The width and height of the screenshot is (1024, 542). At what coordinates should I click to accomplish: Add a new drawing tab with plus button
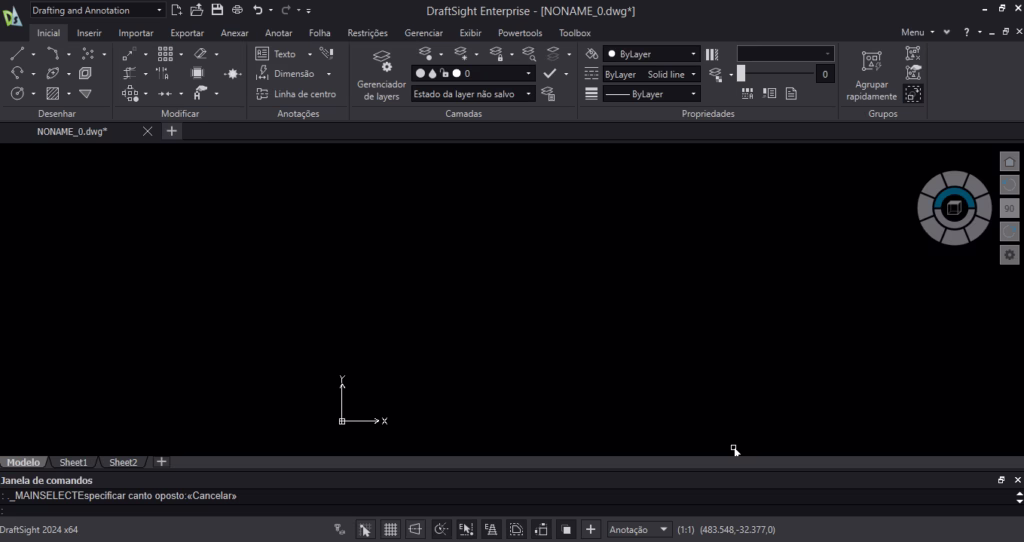172,131
